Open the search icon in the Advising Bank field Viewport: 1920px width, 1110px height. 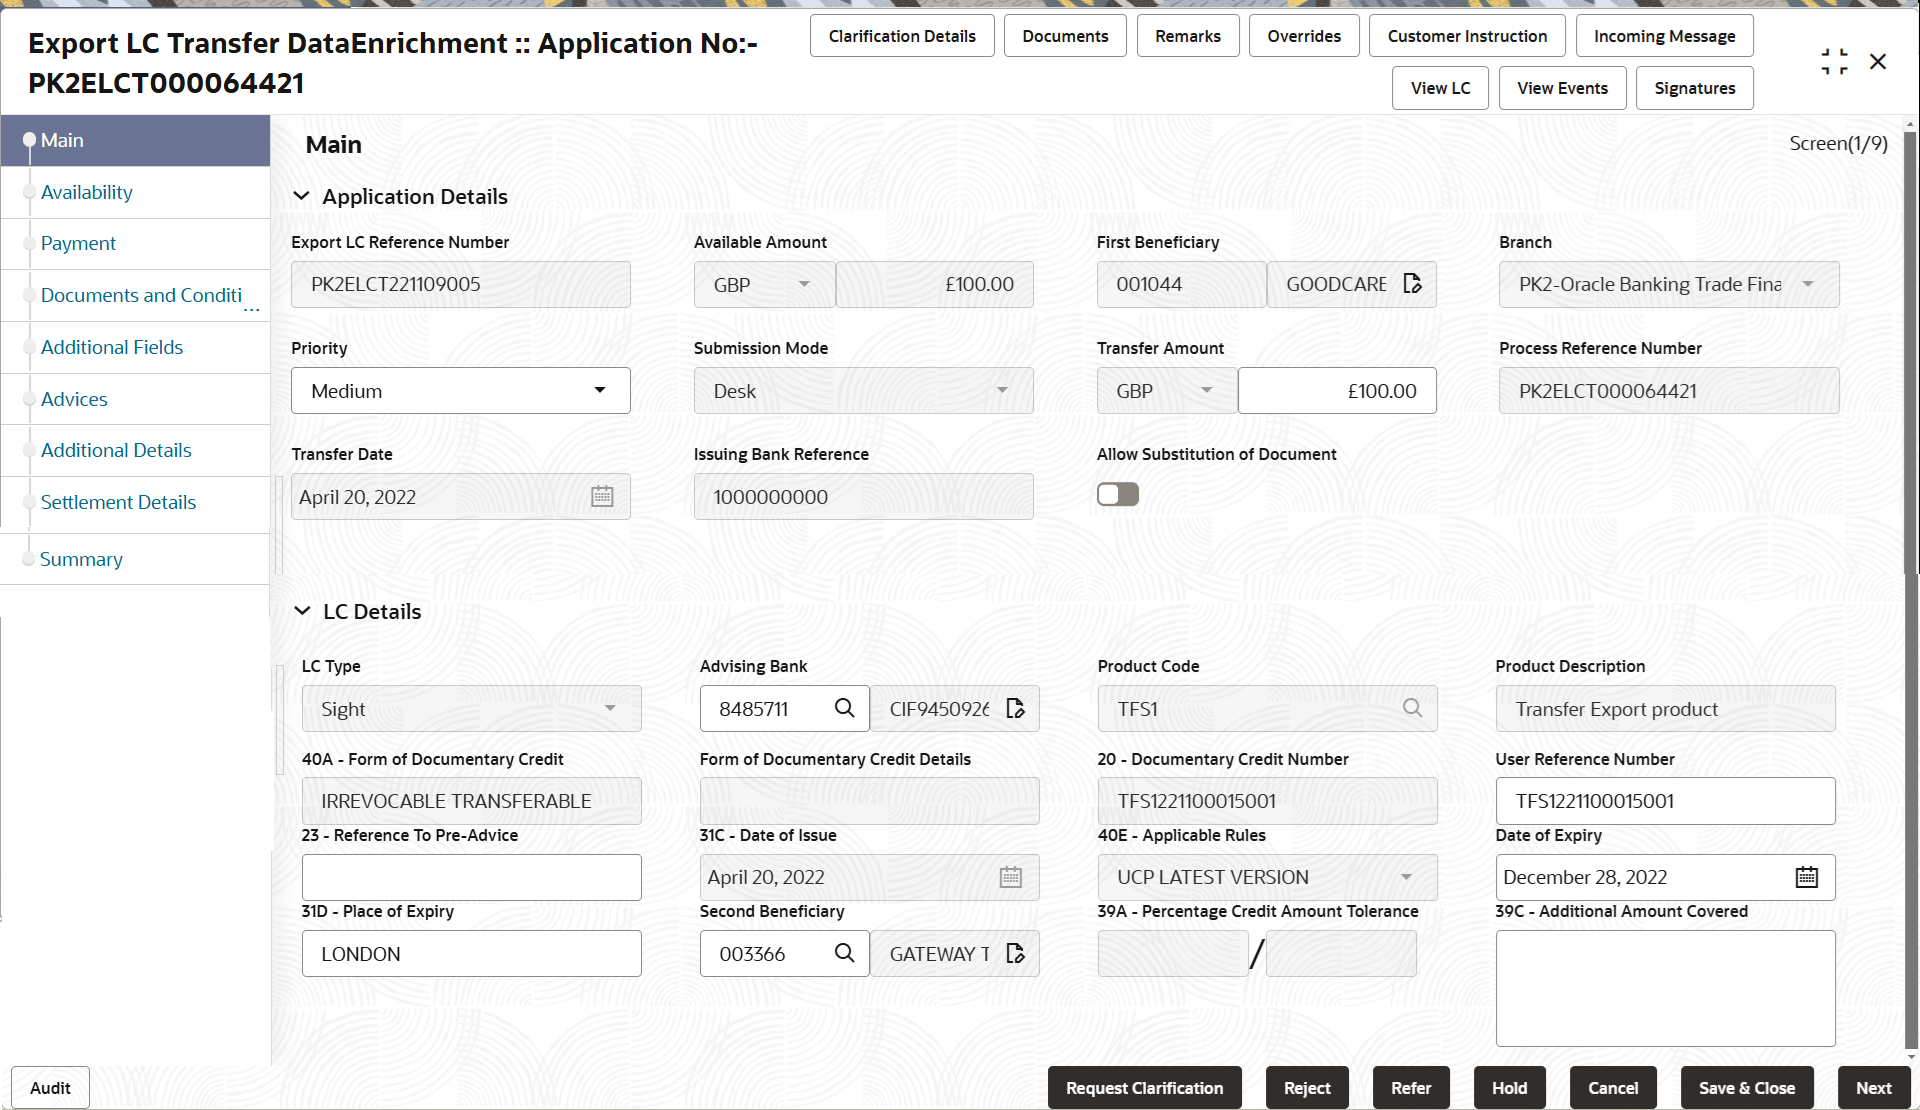(x=844, y=708)
